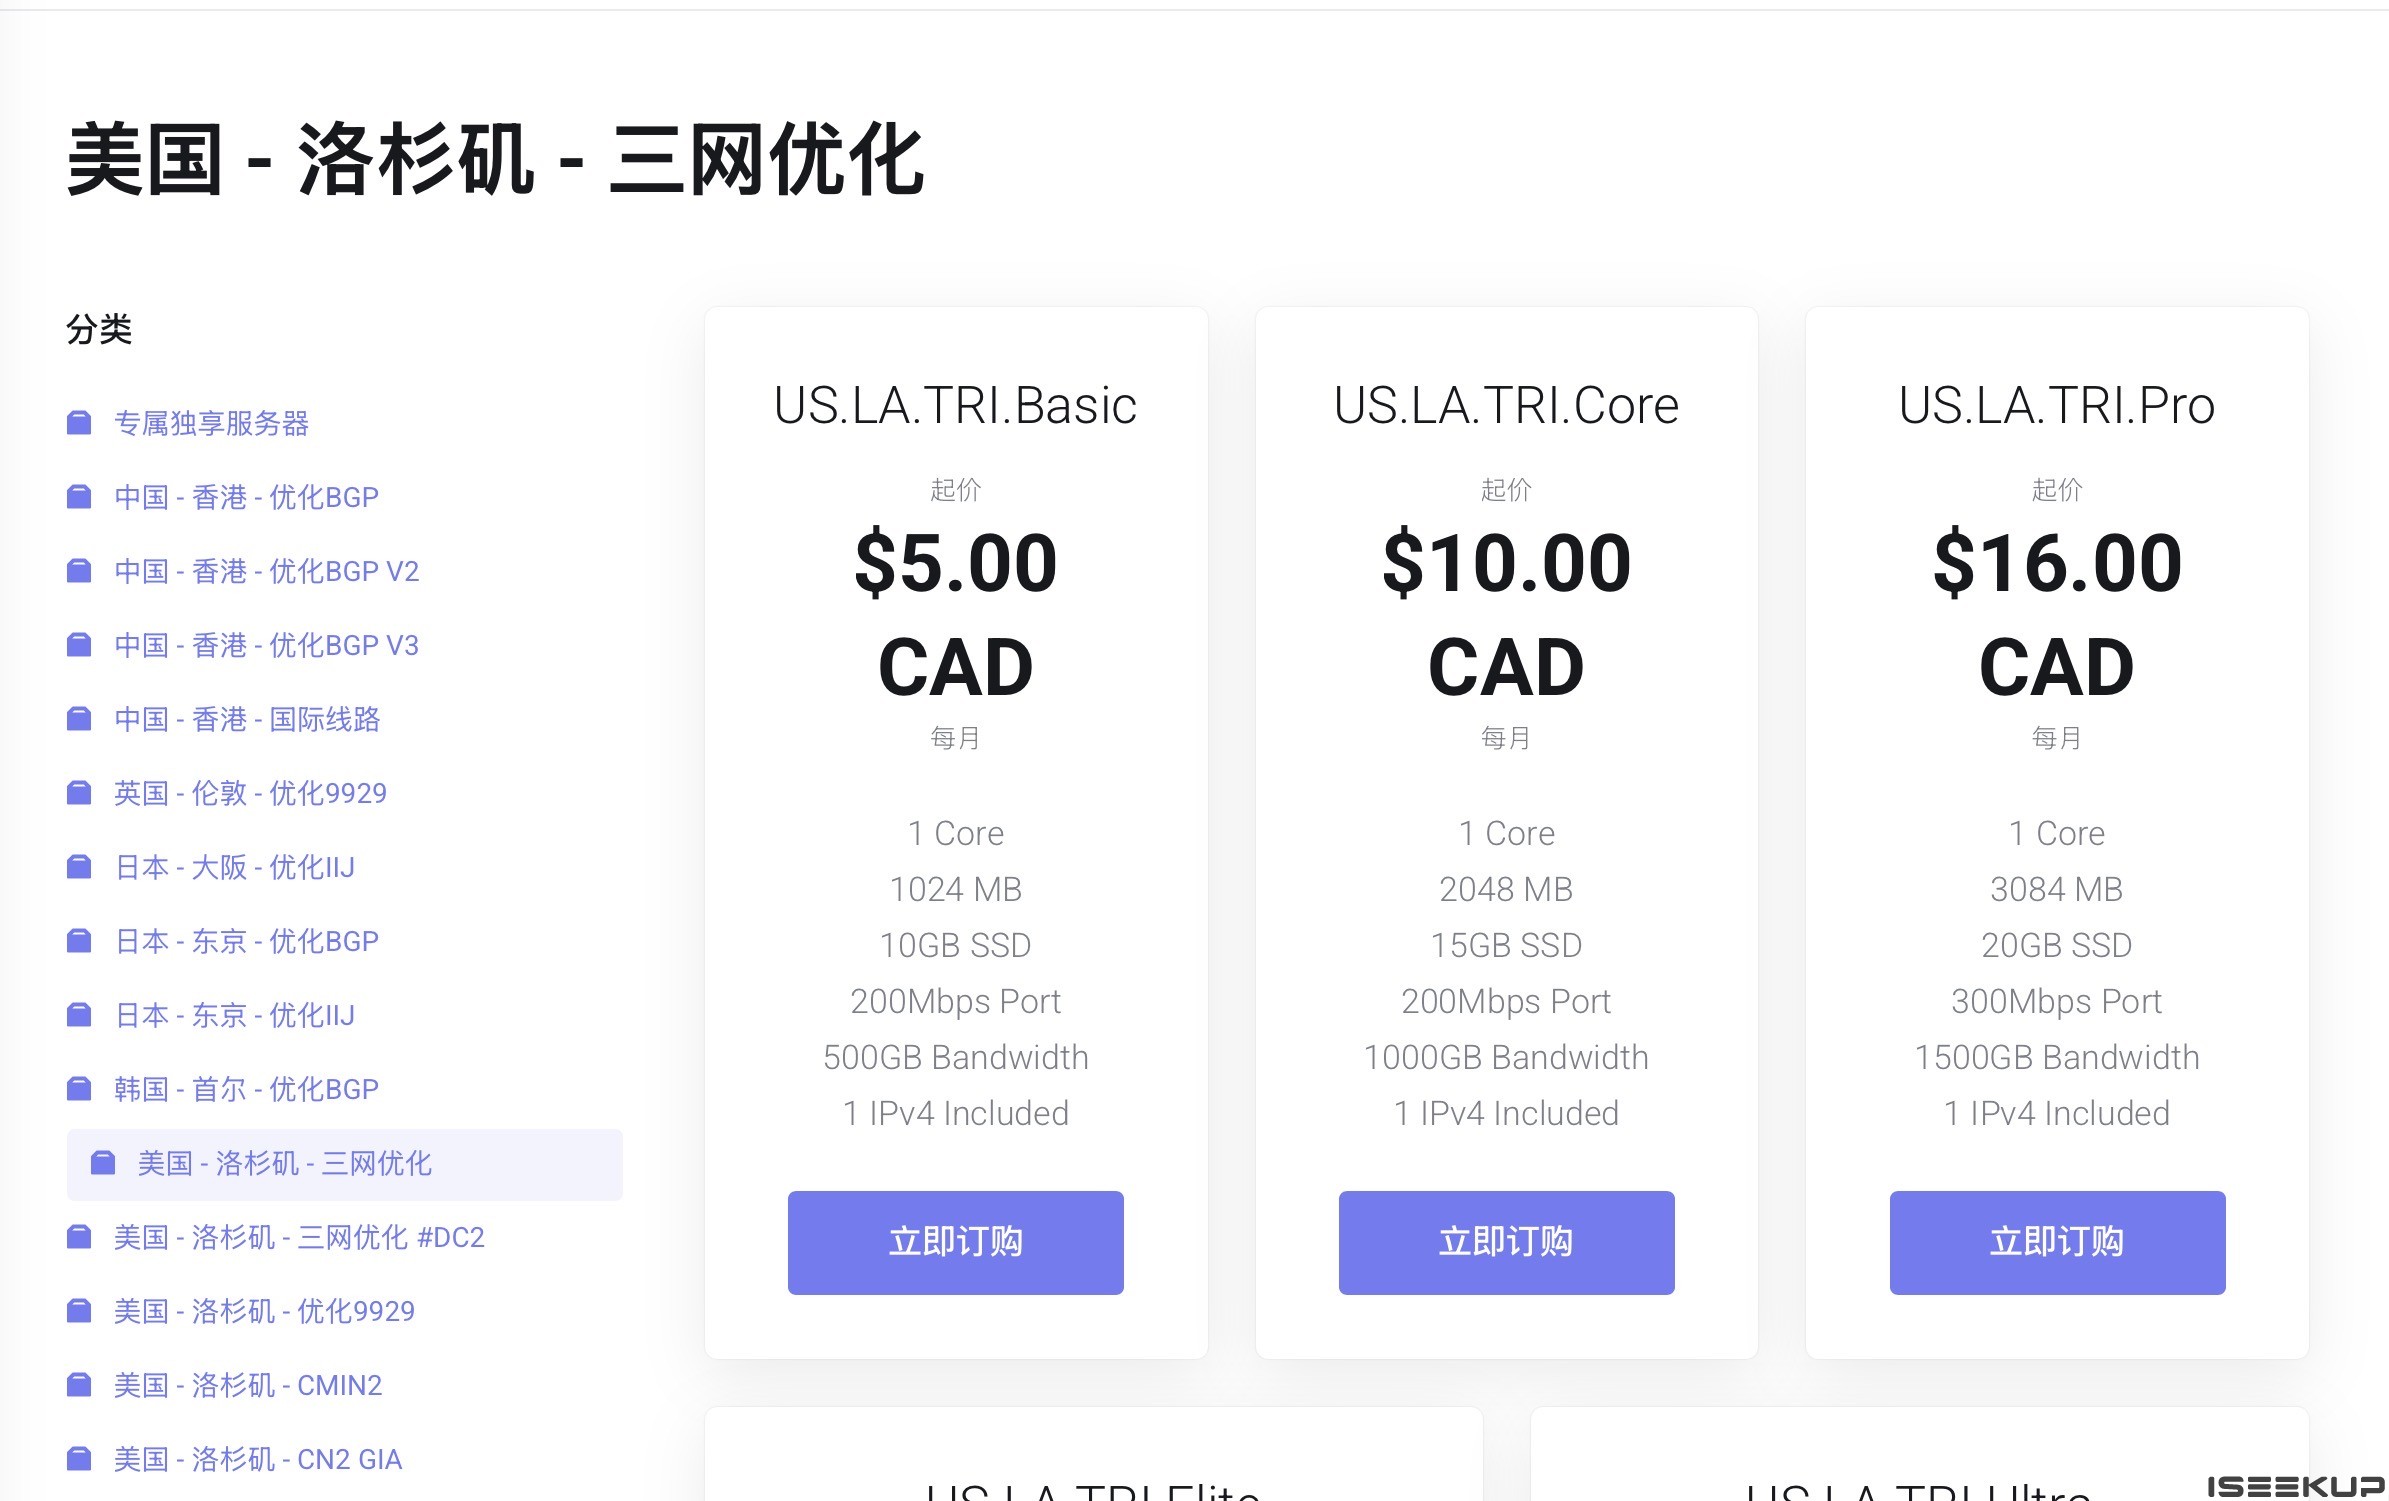This screenshot has width=2389, height=1501.
Task: Open 日本 - 东京 - 优化IIJ category
Action: click(x=234, y=1015)
